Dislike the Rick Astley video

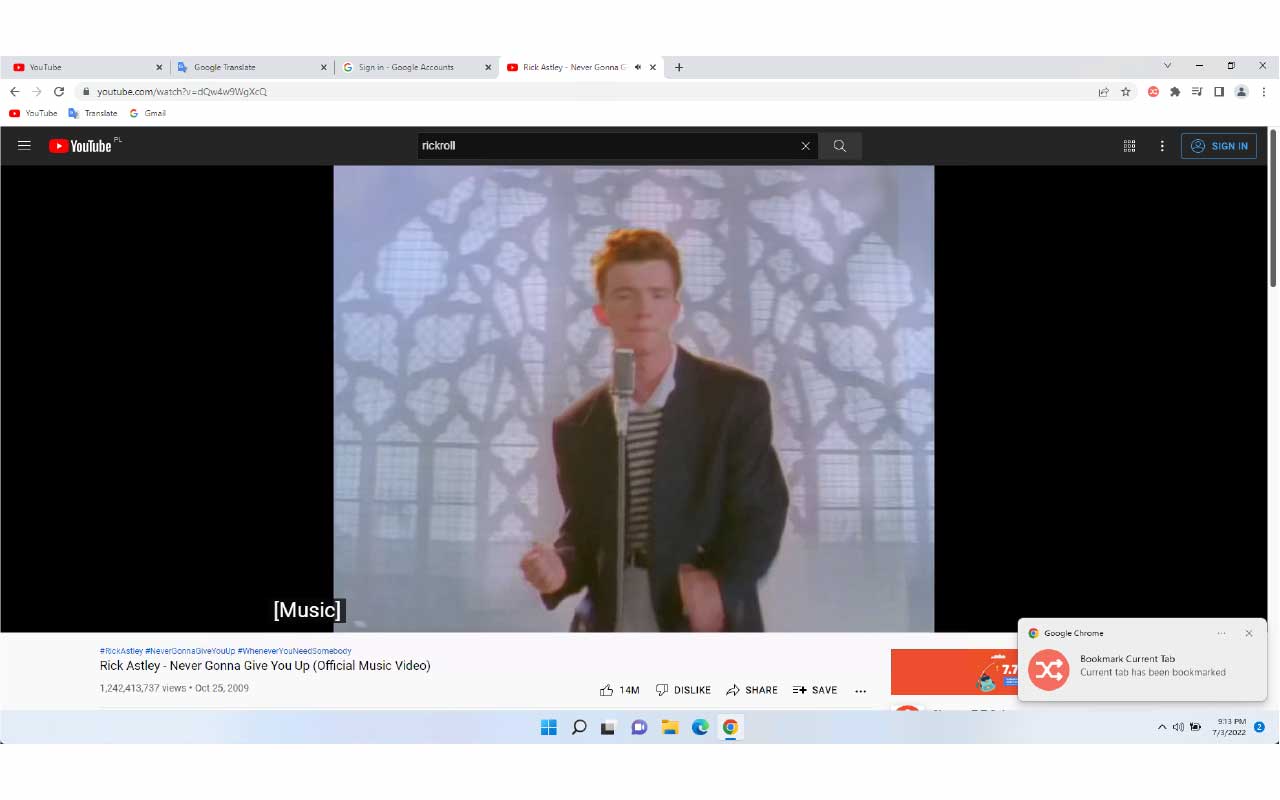coord(683,690)
